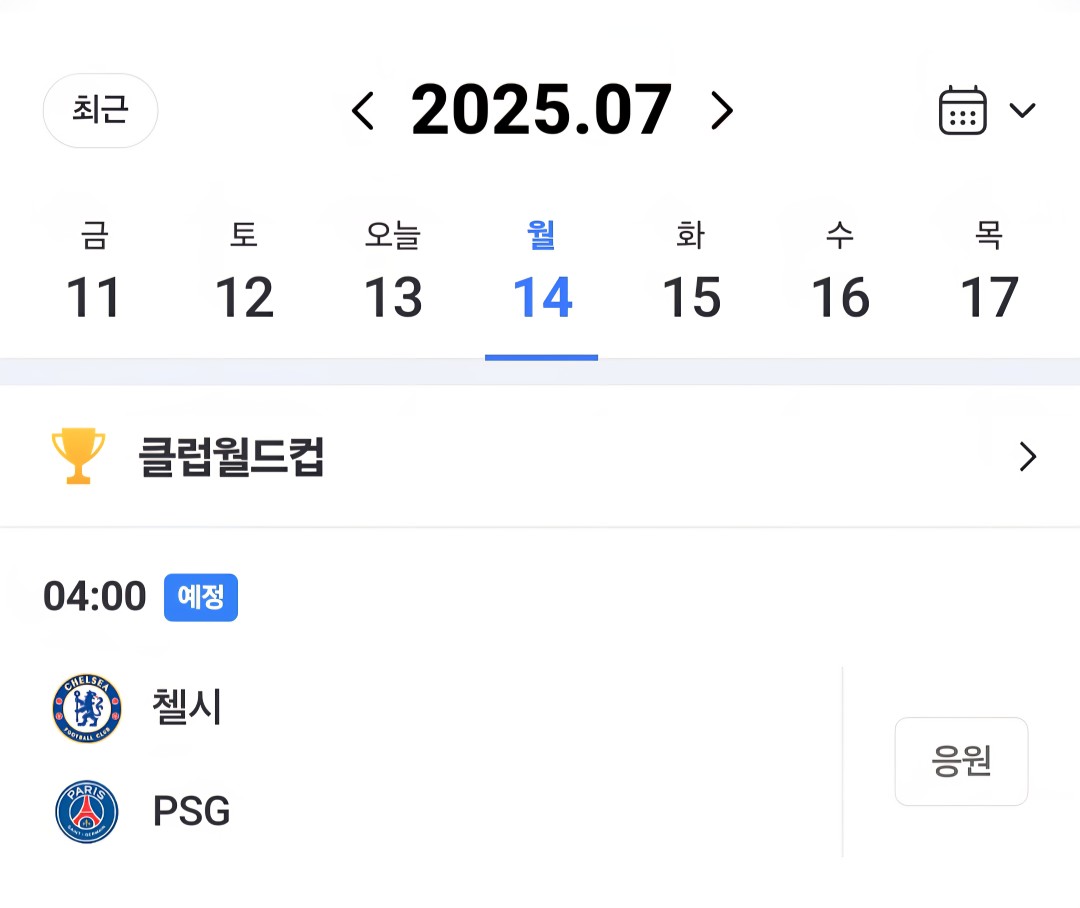
Task: Expand the calendar dropdown chevron
Action: click(1022, 110)
